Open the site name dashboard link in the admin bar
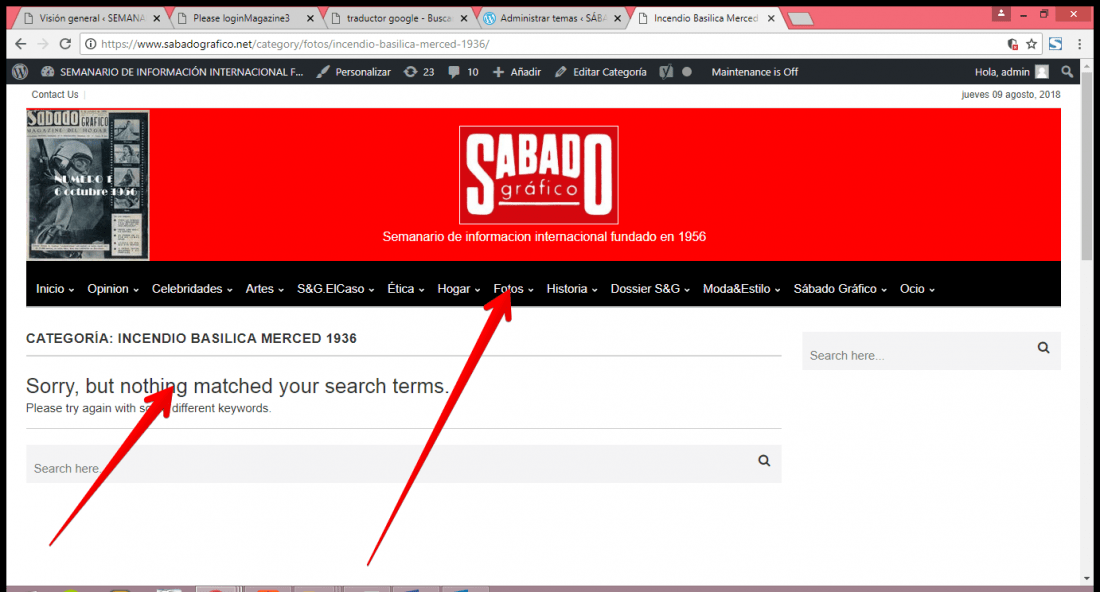 [x=173, y=72]
